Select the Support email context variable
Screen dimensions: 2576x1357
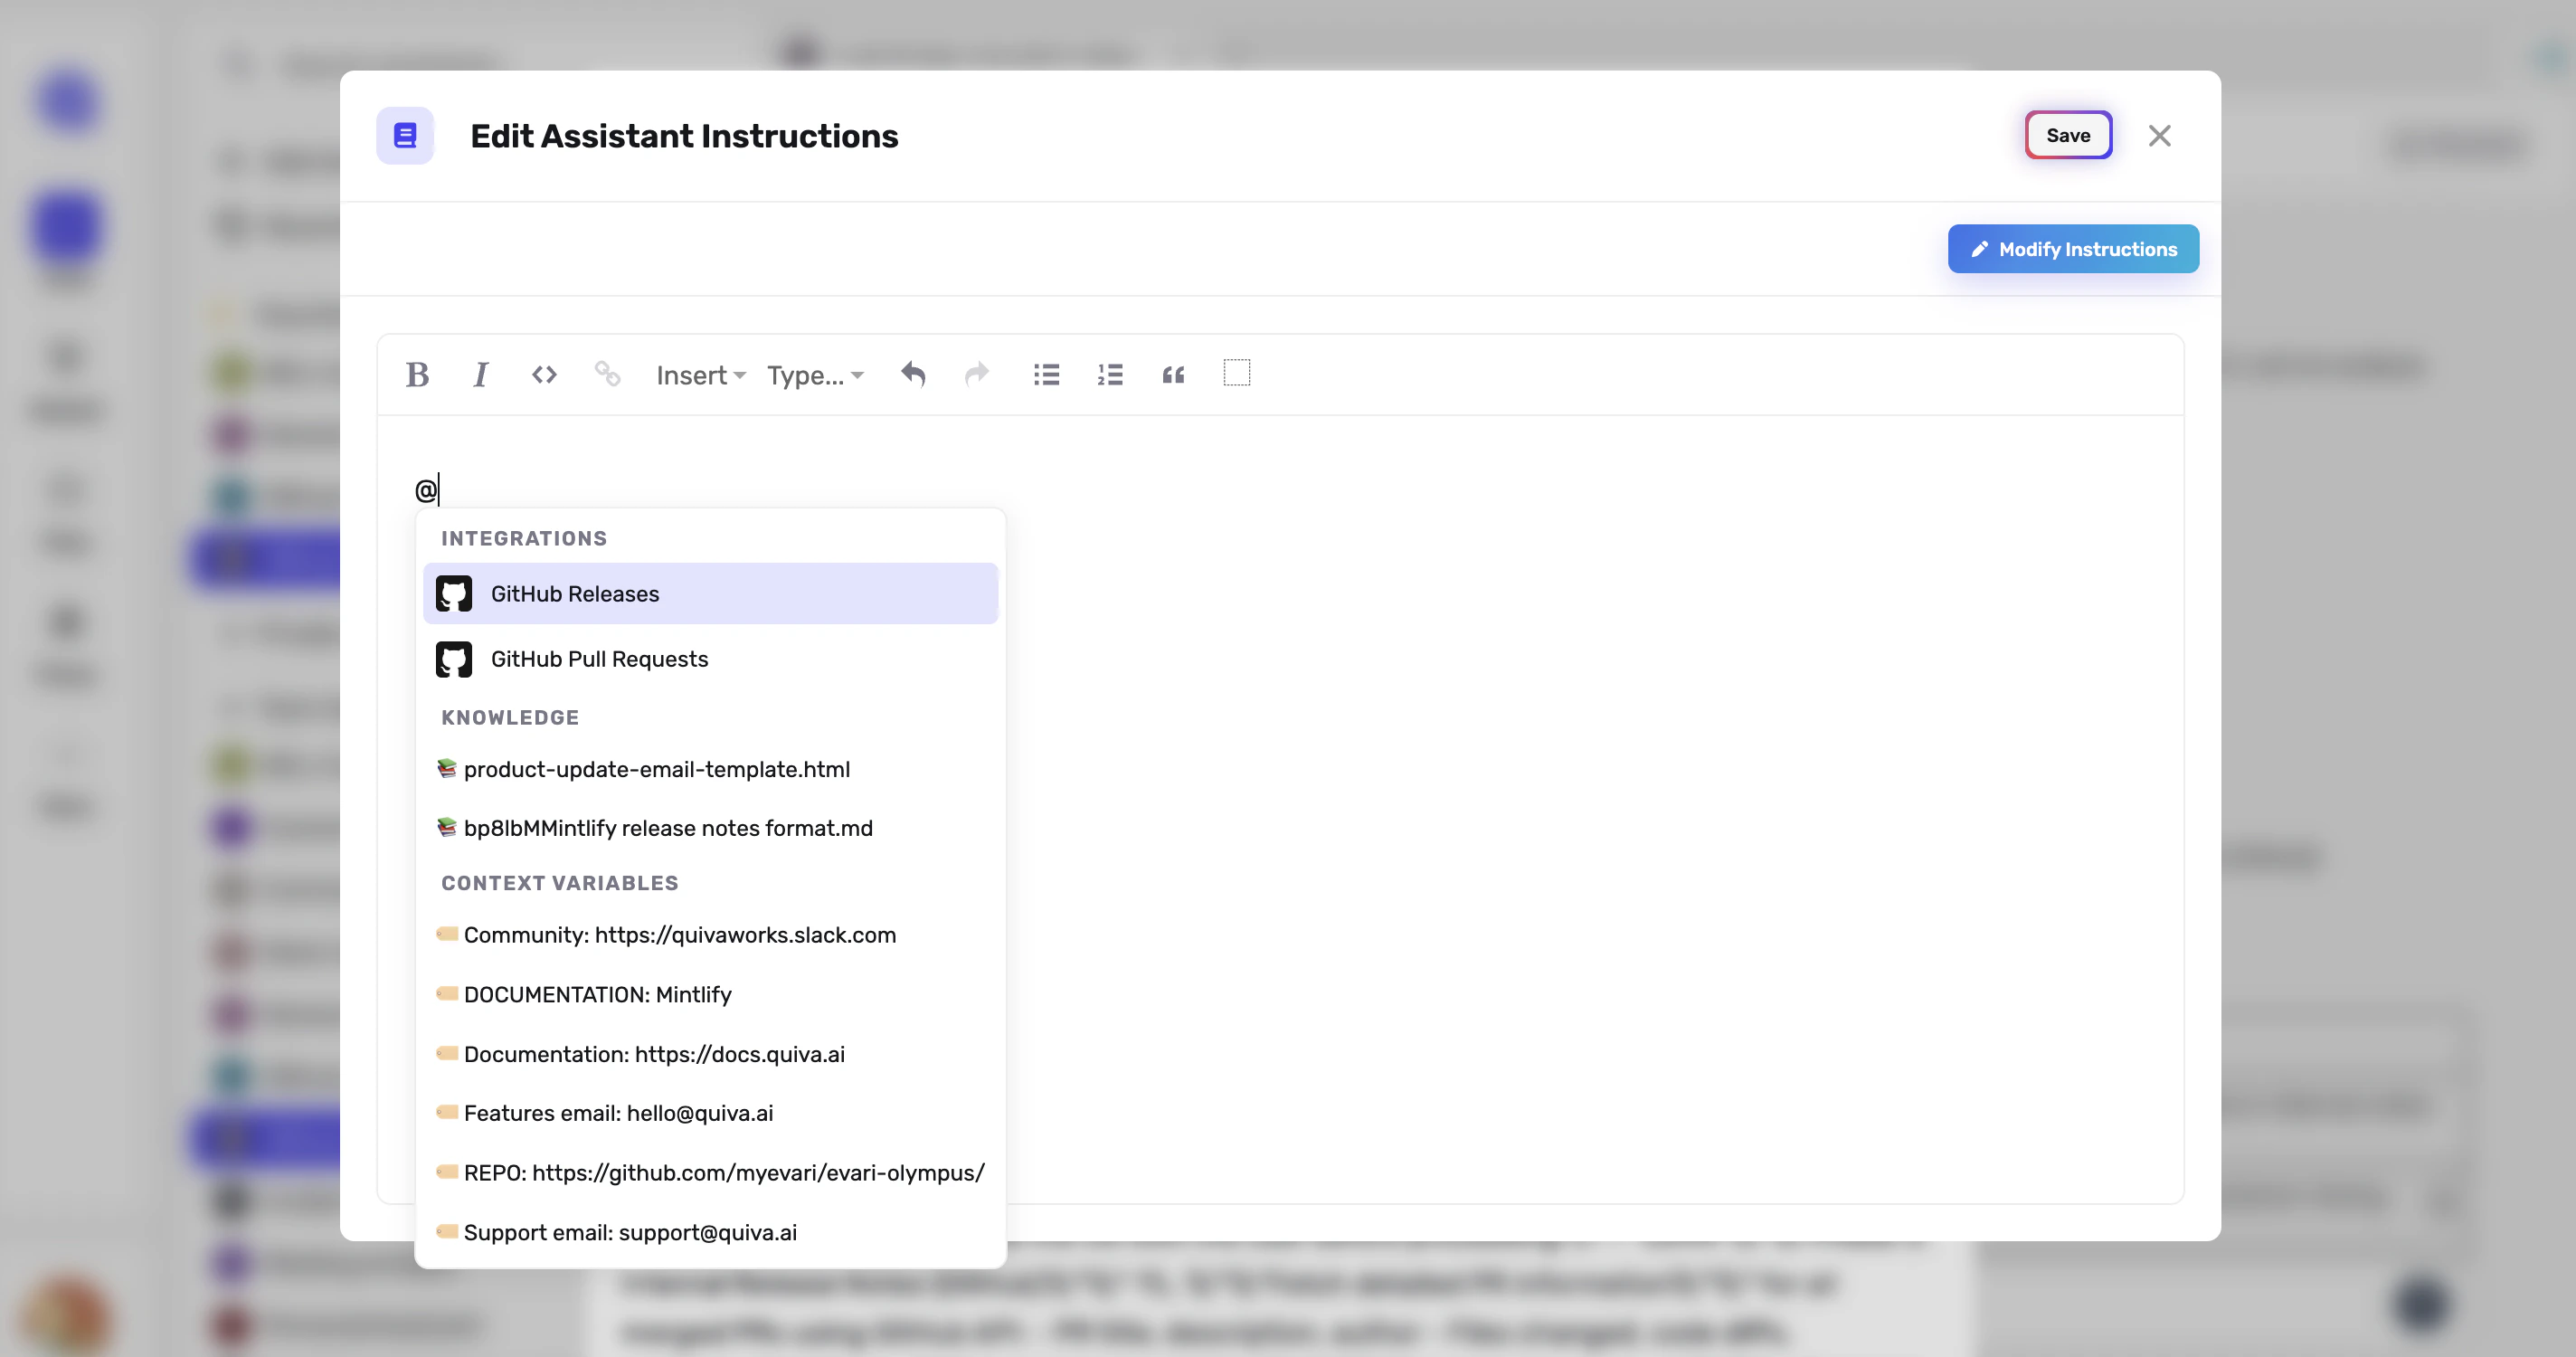click(x=630, y=1232)
